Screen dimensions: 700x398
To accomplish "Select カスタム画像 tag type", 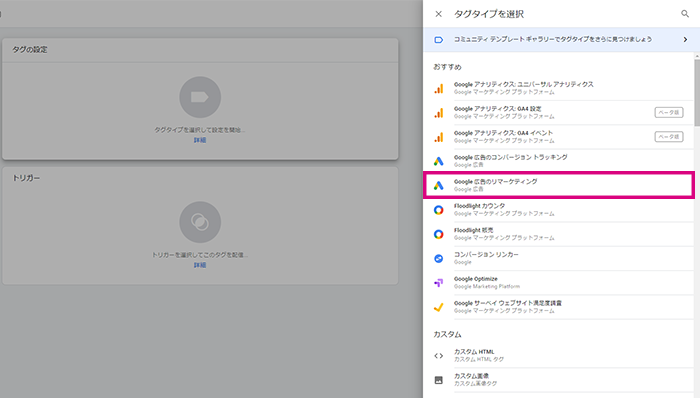I will pos(471,376).
